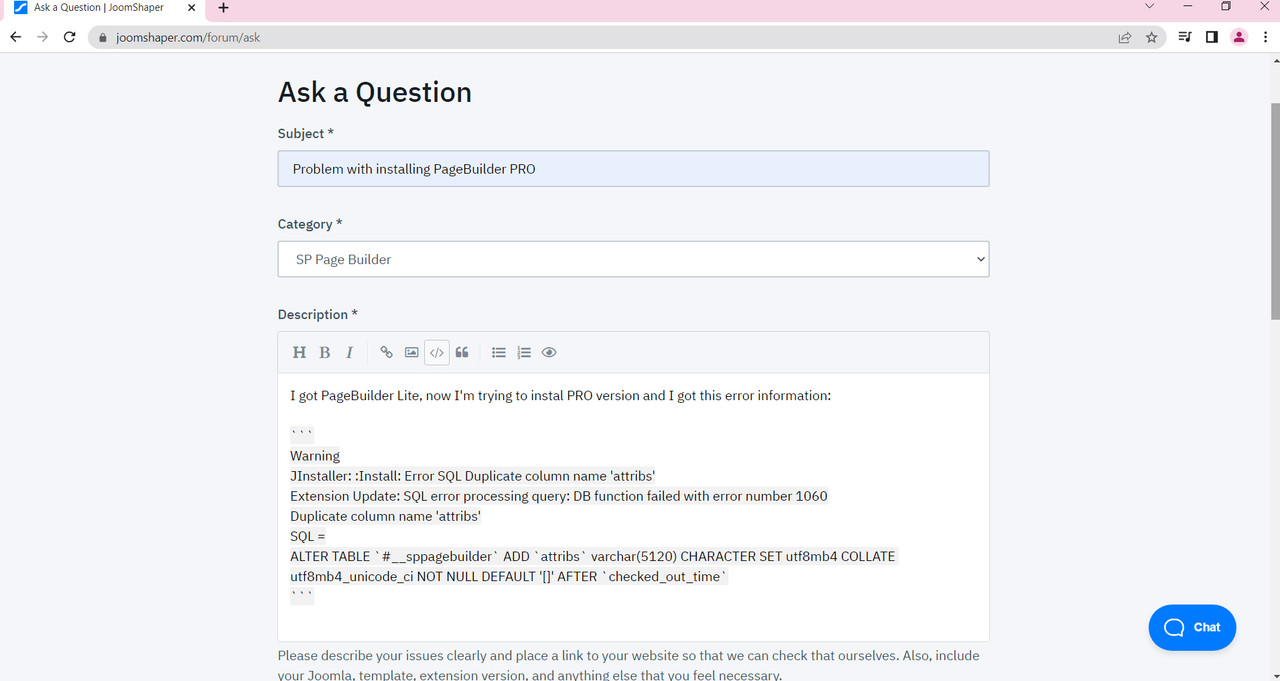The image size is (1280, 681).
Task: Open the Chat support button
Action: [1192, 627]
